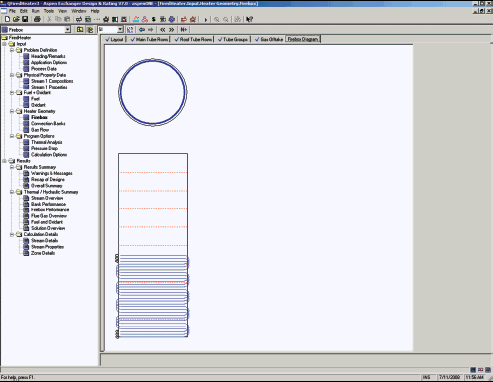Screen dimensions: 493x382
Task: Switch to the Tube Groups tab
Action: (x=233, y=39)
